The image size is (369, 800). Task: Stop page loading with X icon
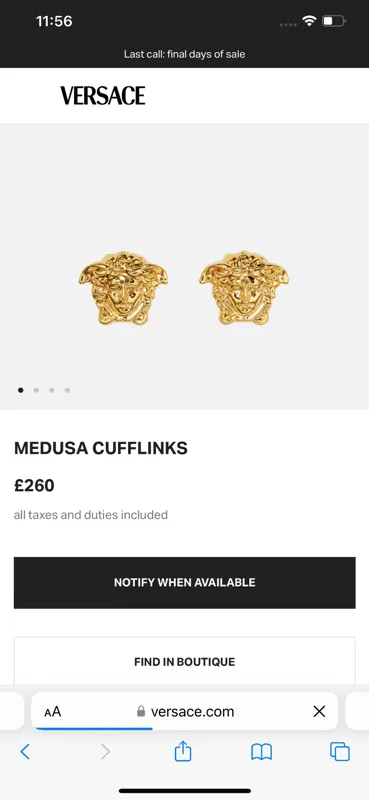(319, 711)
